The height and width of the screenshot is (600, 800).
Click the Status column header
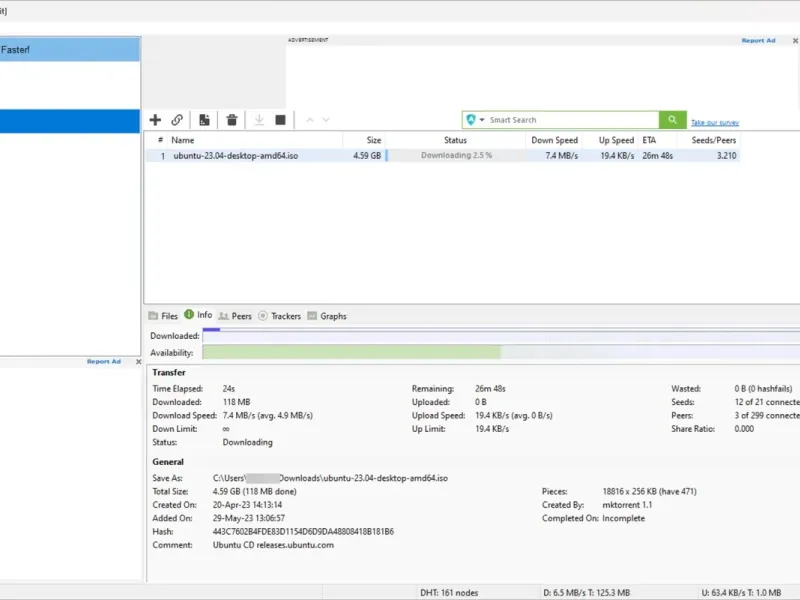click(455, 140)
